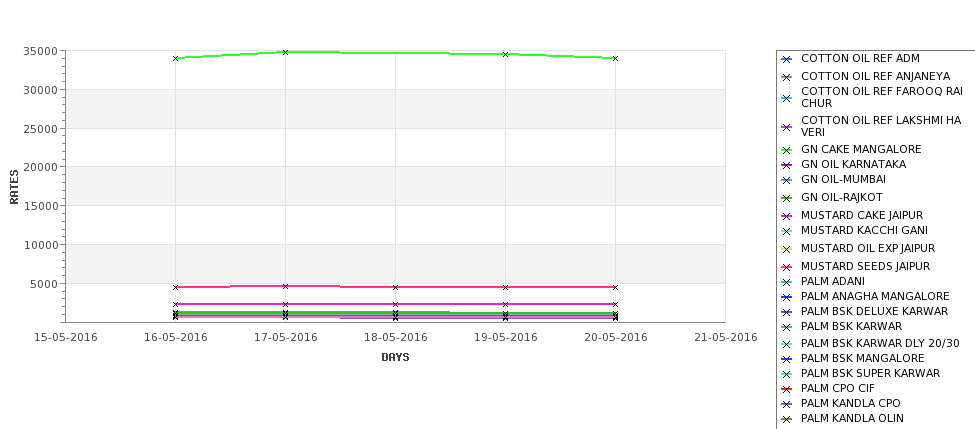
Task: Click the 19-05-2016 label on the DAYS axis
Action: point(505,337)
